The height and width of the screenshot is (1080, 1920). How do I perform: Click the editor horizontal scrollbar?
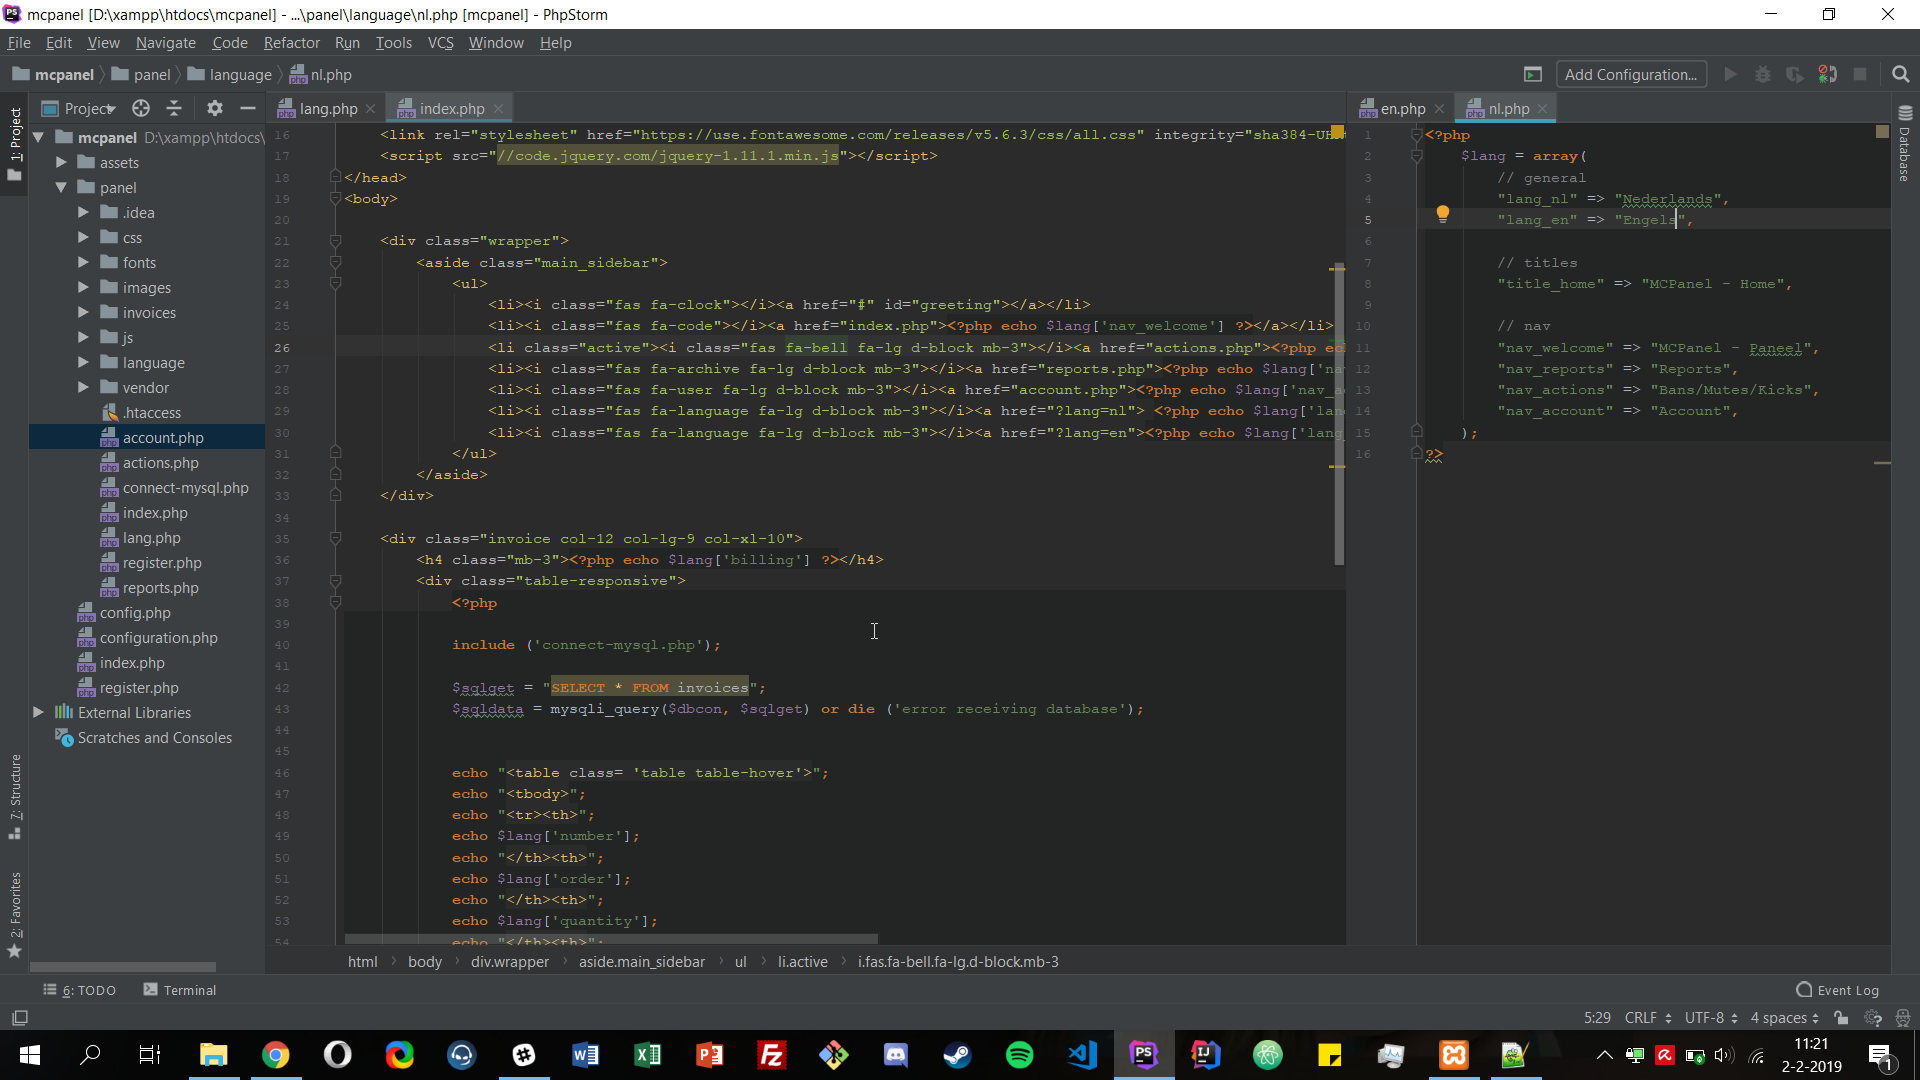[x=610, y=940]
